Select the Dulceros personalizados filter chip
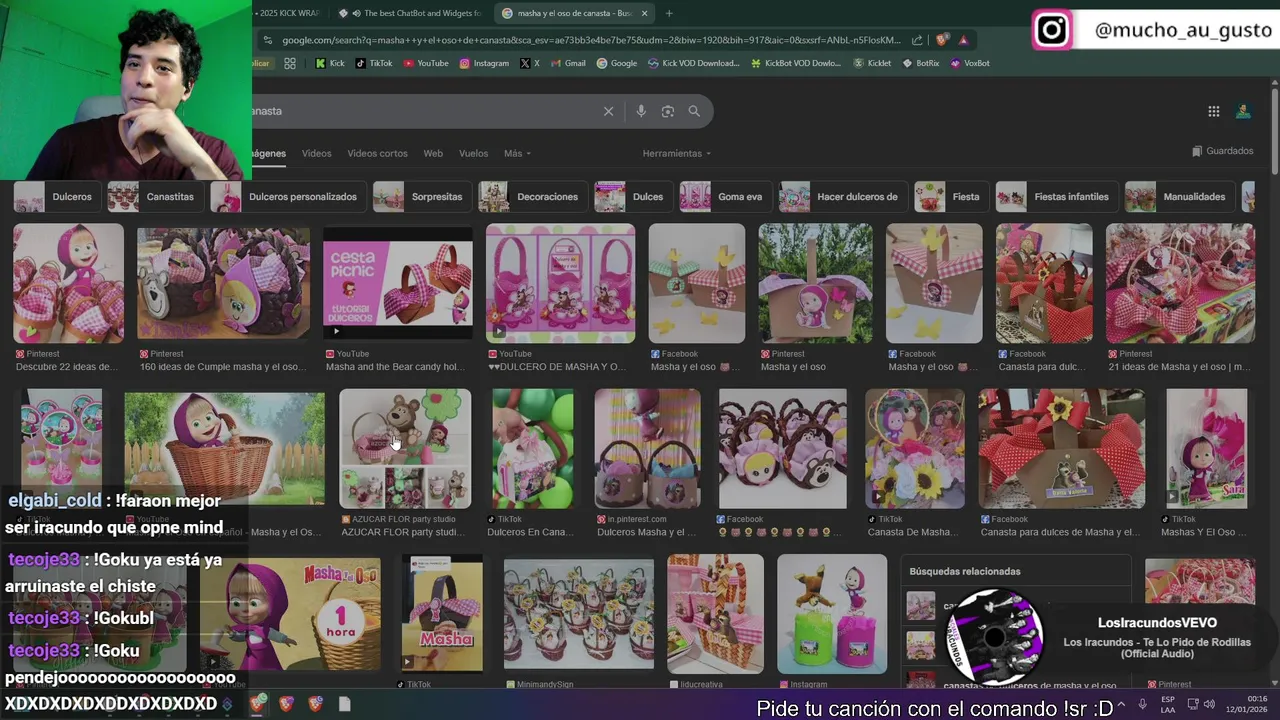Viewport: 1280px width, 720px height. [x=287, y=197]
